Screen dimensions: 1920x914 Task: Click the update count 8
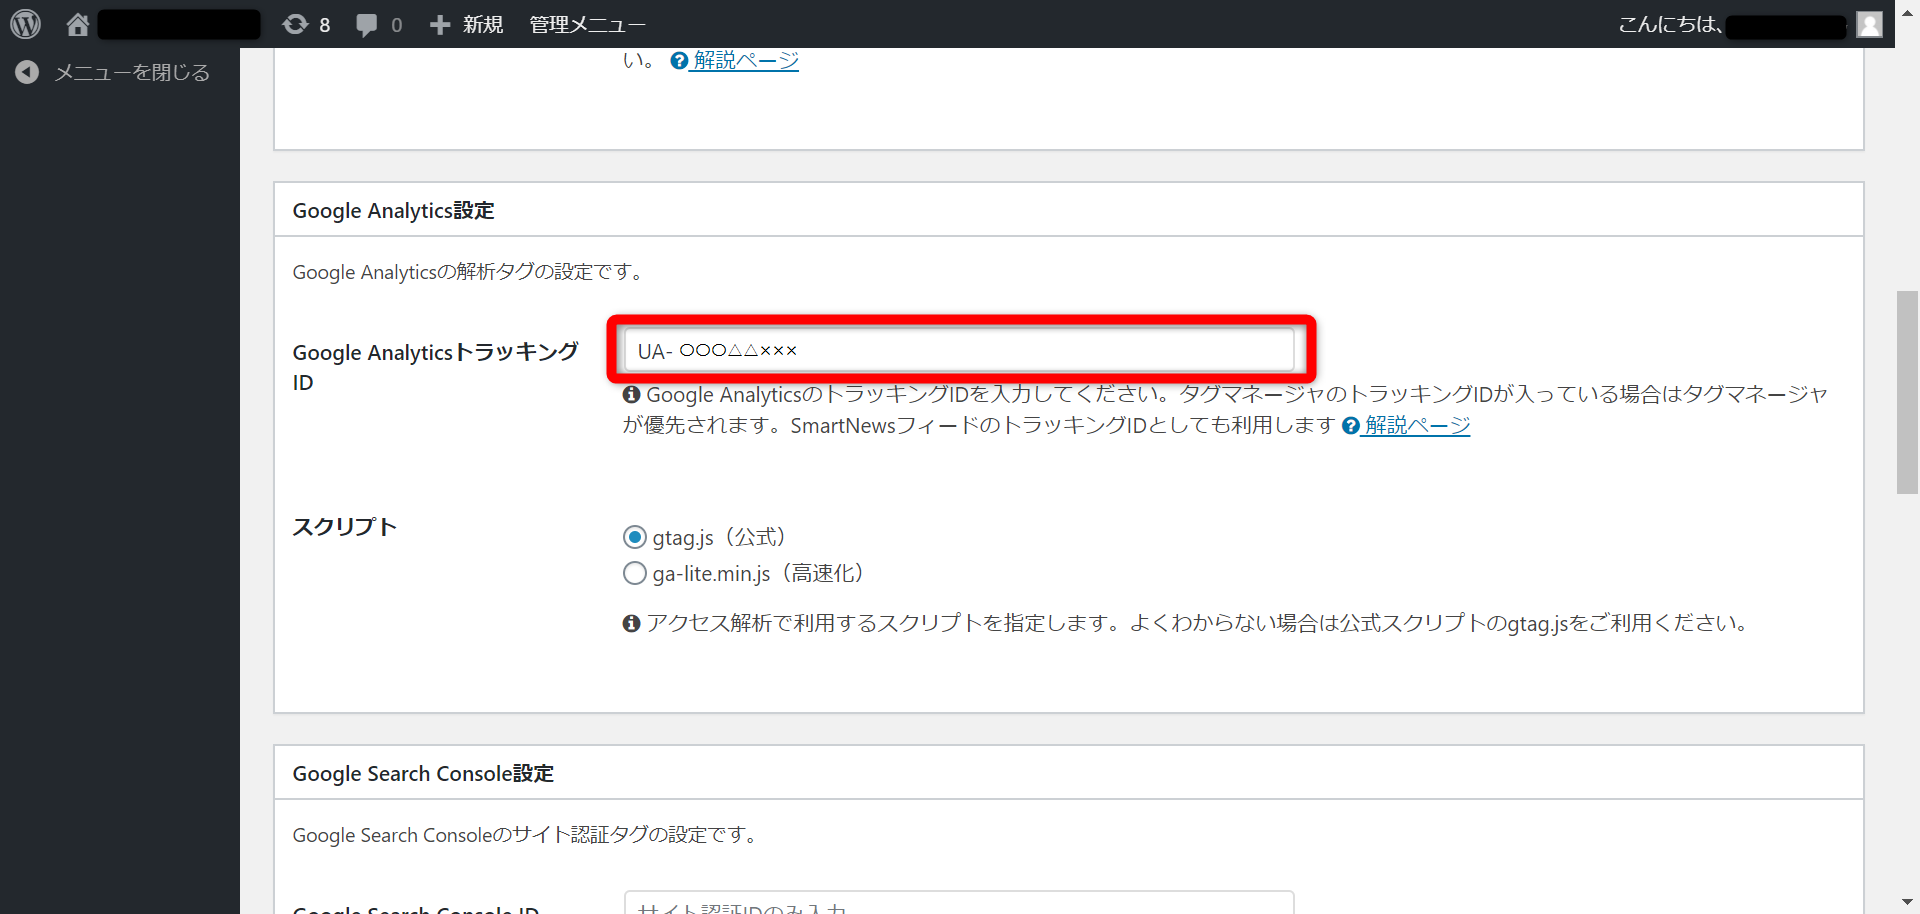[x=325, y=25]
